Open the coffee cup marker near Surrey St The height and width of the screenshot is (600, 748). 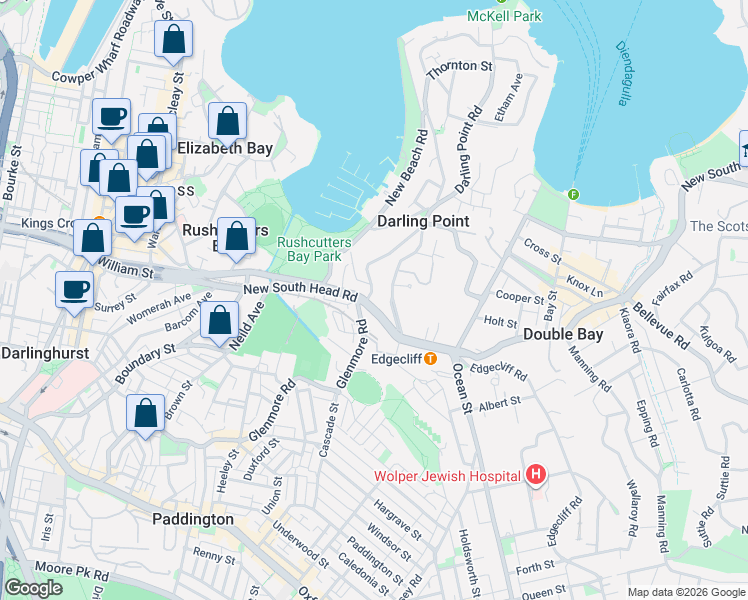tap(74, 291)
